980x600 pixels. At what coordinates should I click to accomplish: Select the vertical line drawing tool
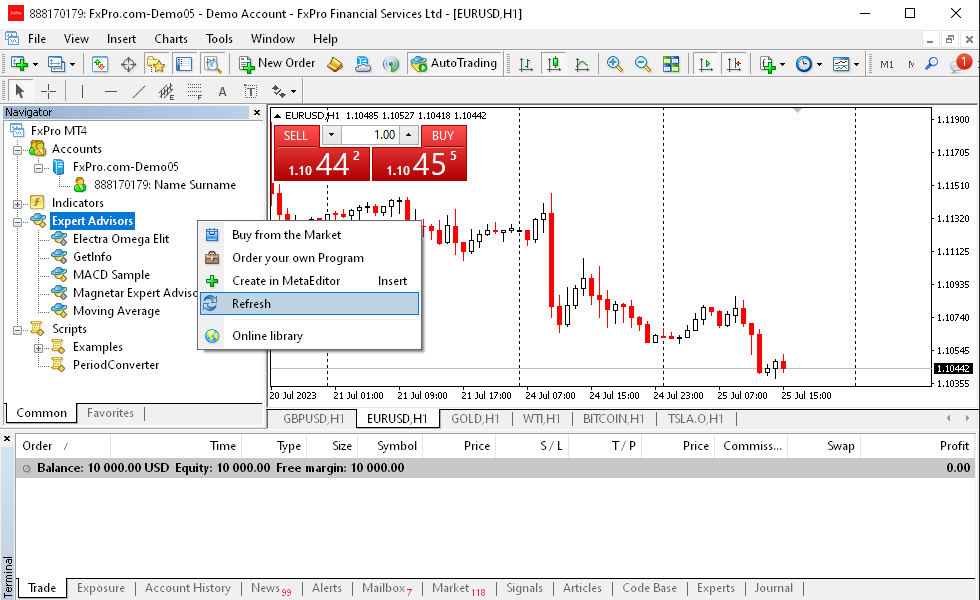[x=82, y=92]
